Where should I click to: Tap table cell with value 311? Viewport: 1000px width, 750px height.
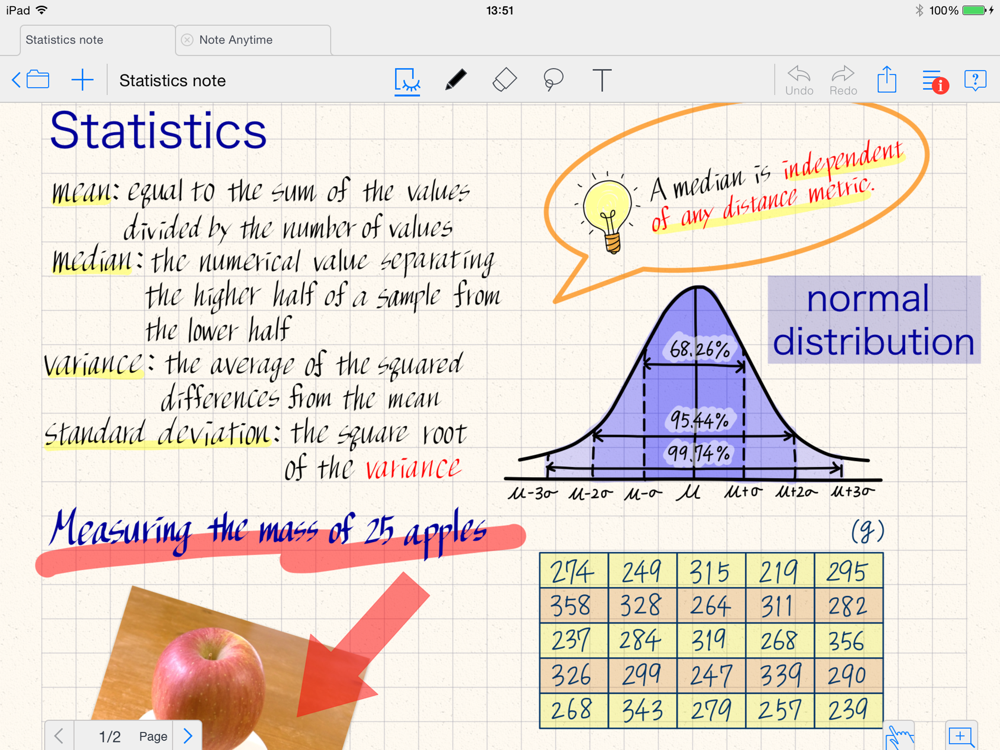tap(779, 605)
